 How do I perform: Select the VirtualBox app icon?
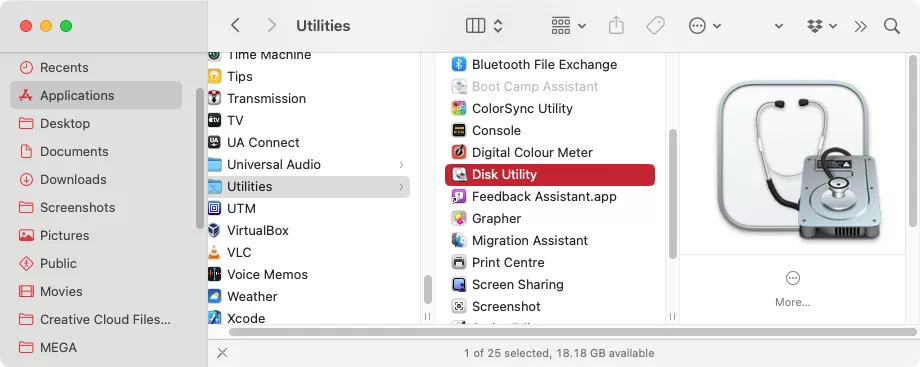pyautogui.click(x=215, y=230)
